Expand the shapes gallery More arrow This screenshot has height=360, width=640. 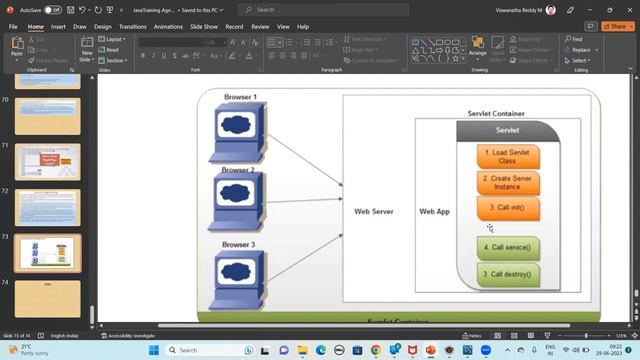tap(463, 59)
